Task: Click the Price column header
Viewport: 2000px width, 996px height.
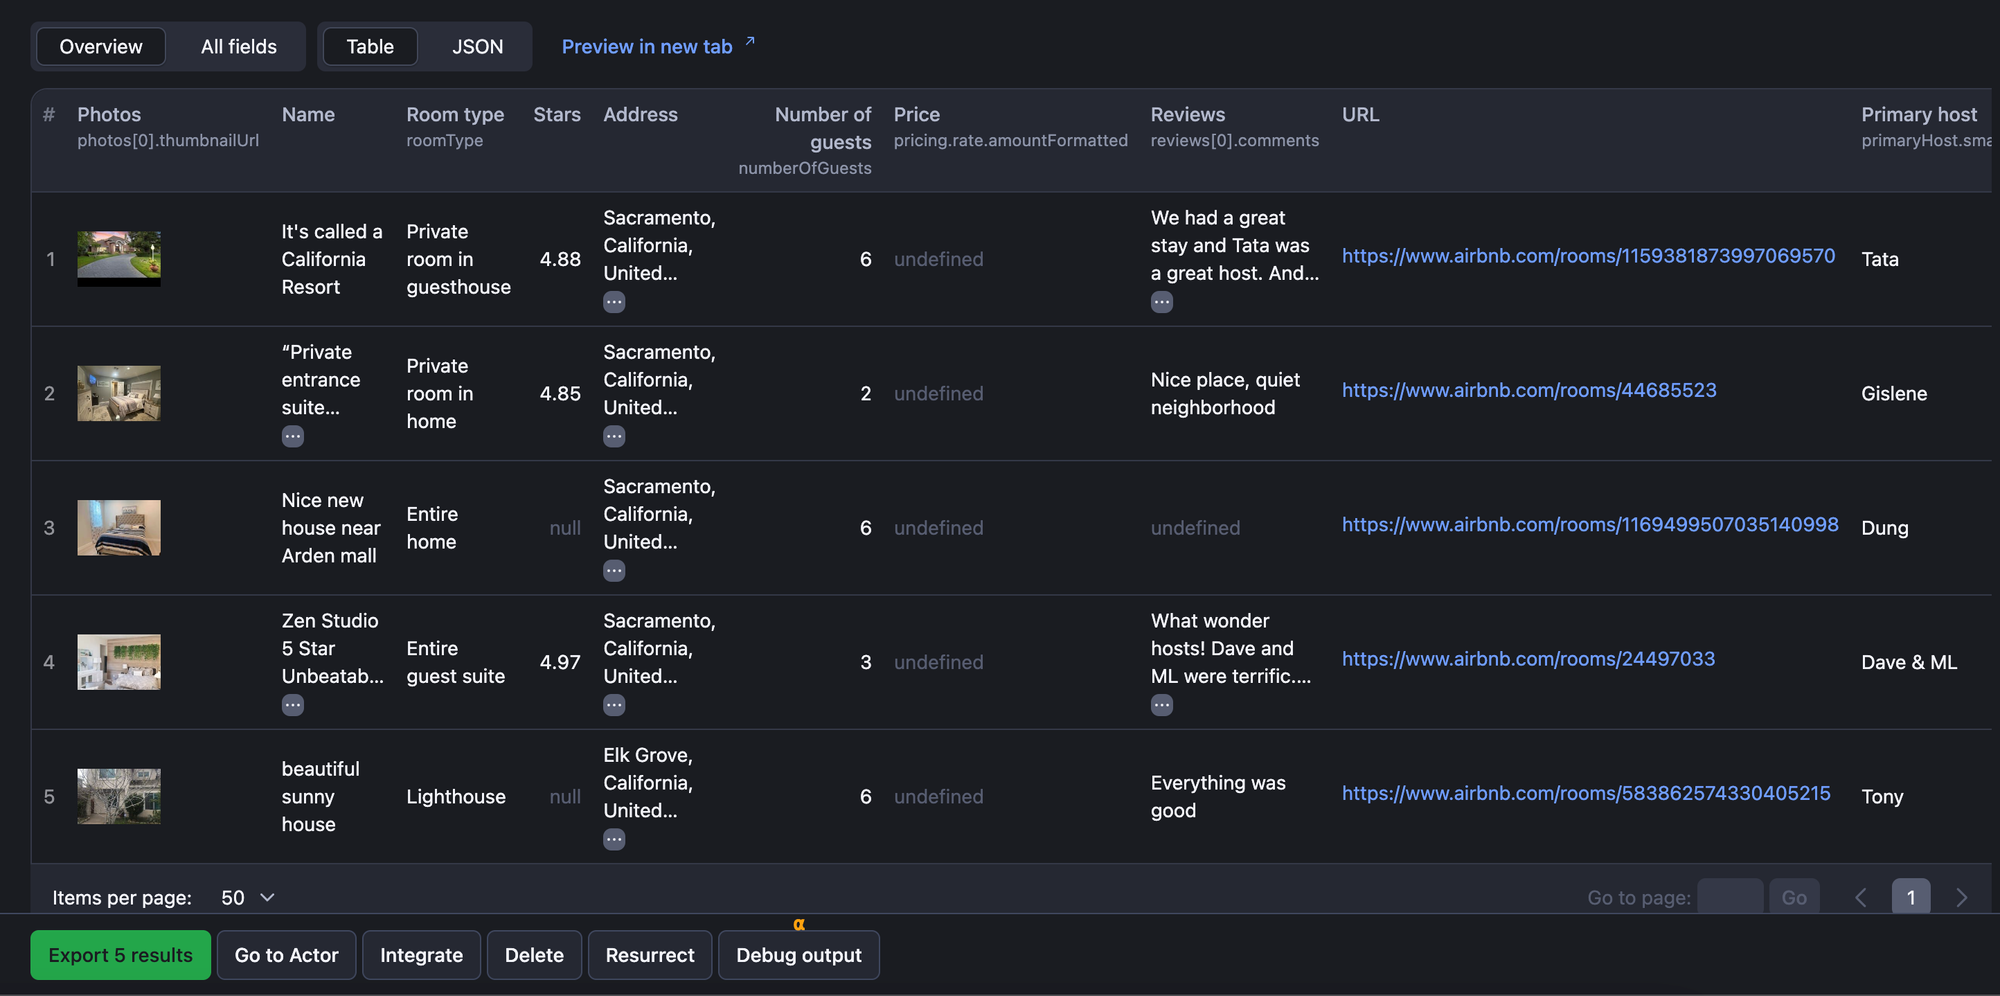Action: (x=917, y=115)
